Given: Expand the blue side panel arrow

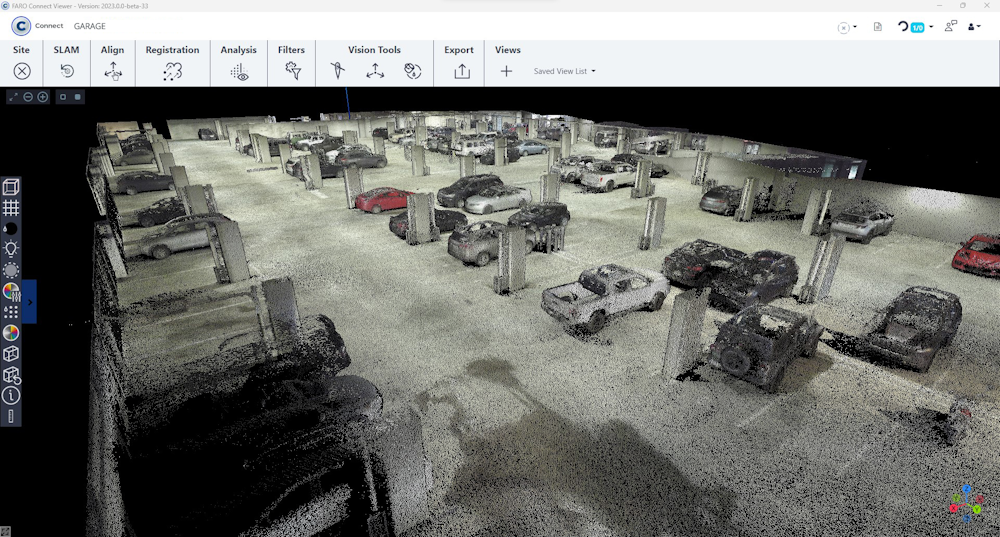Looking at the screenshot, I should pos(30,301).
